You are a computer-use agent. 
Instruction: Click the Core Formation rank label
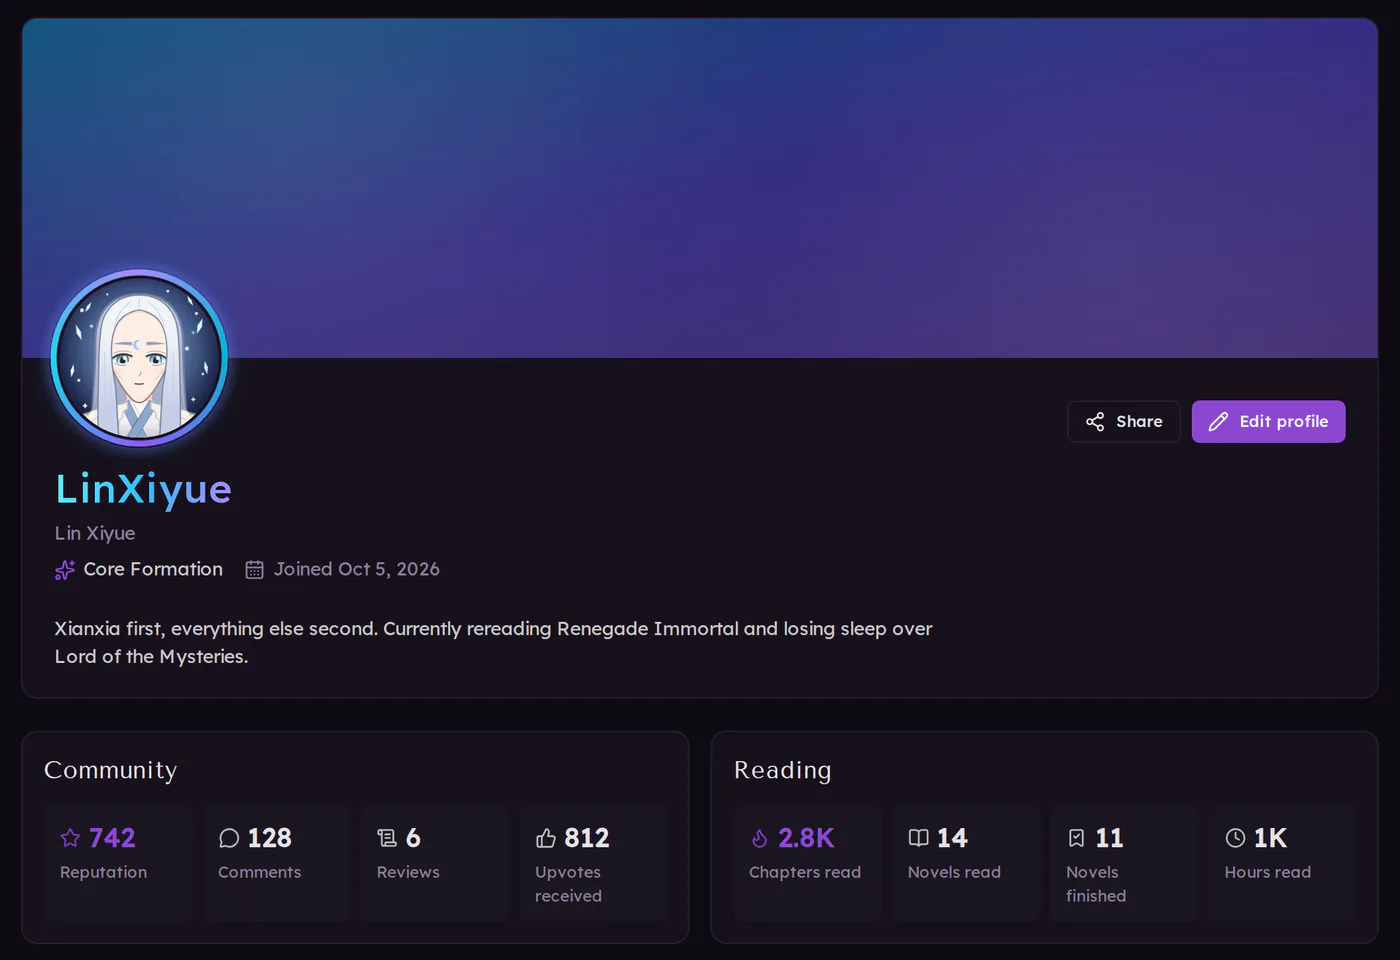pos(153,569)
